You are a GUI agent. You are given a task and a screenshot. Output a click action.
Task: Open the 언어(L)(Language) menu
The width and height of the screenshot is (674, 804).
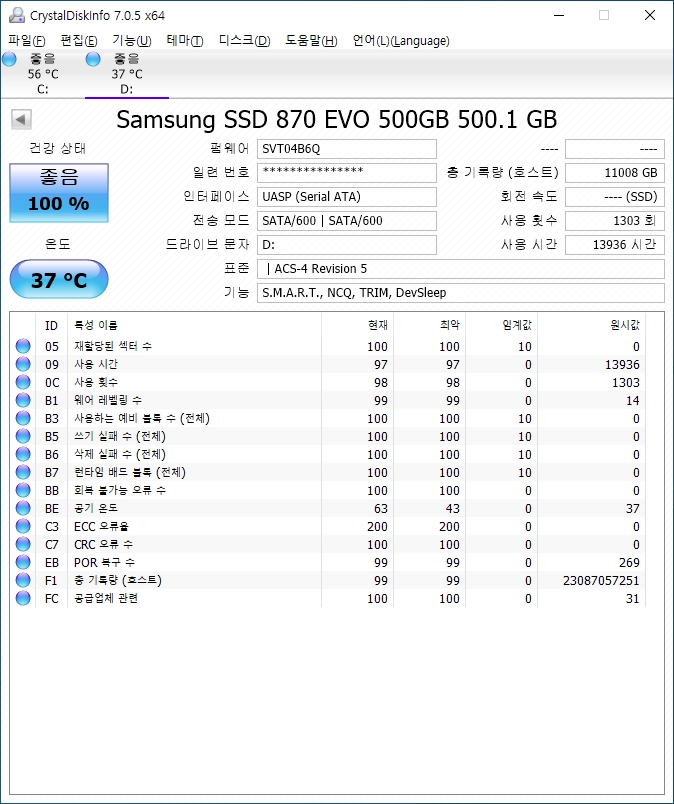[x=401, y=41]
